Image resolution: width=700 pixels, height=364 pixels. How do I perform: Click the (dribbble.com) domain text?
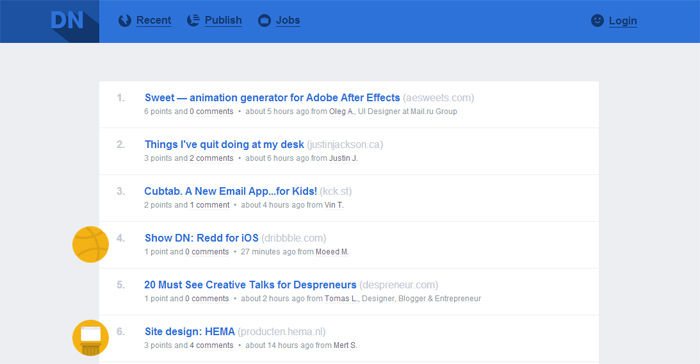(294, 238)
